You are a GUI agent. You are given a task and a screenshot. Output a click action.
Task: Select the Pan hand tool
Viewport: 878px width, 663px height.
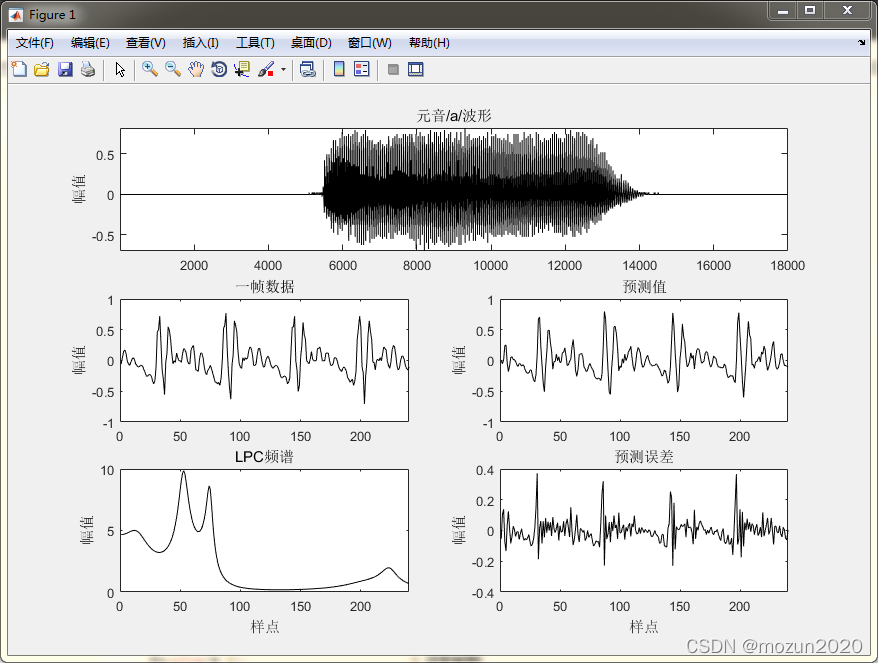(x=196, y=69)
